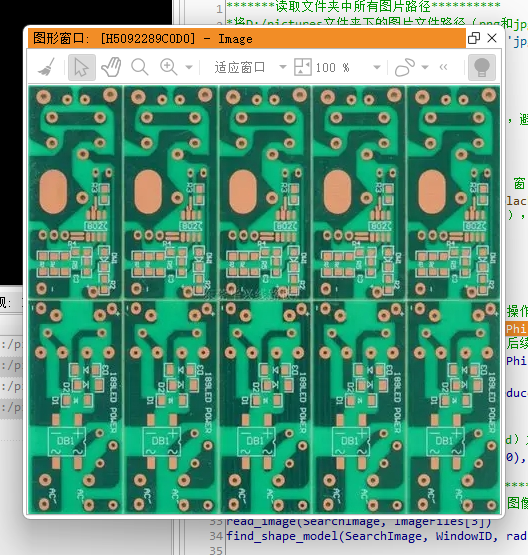This screenshot has width=528, height=555.
Task: Click the image size icon beside 100 %
Action: coord(303,67)
